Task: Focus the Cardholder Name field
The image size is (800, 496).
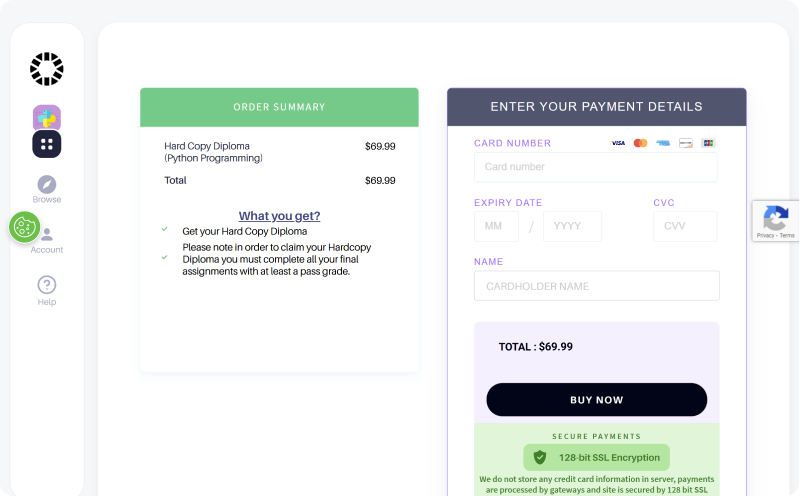Action: point(597,286)
